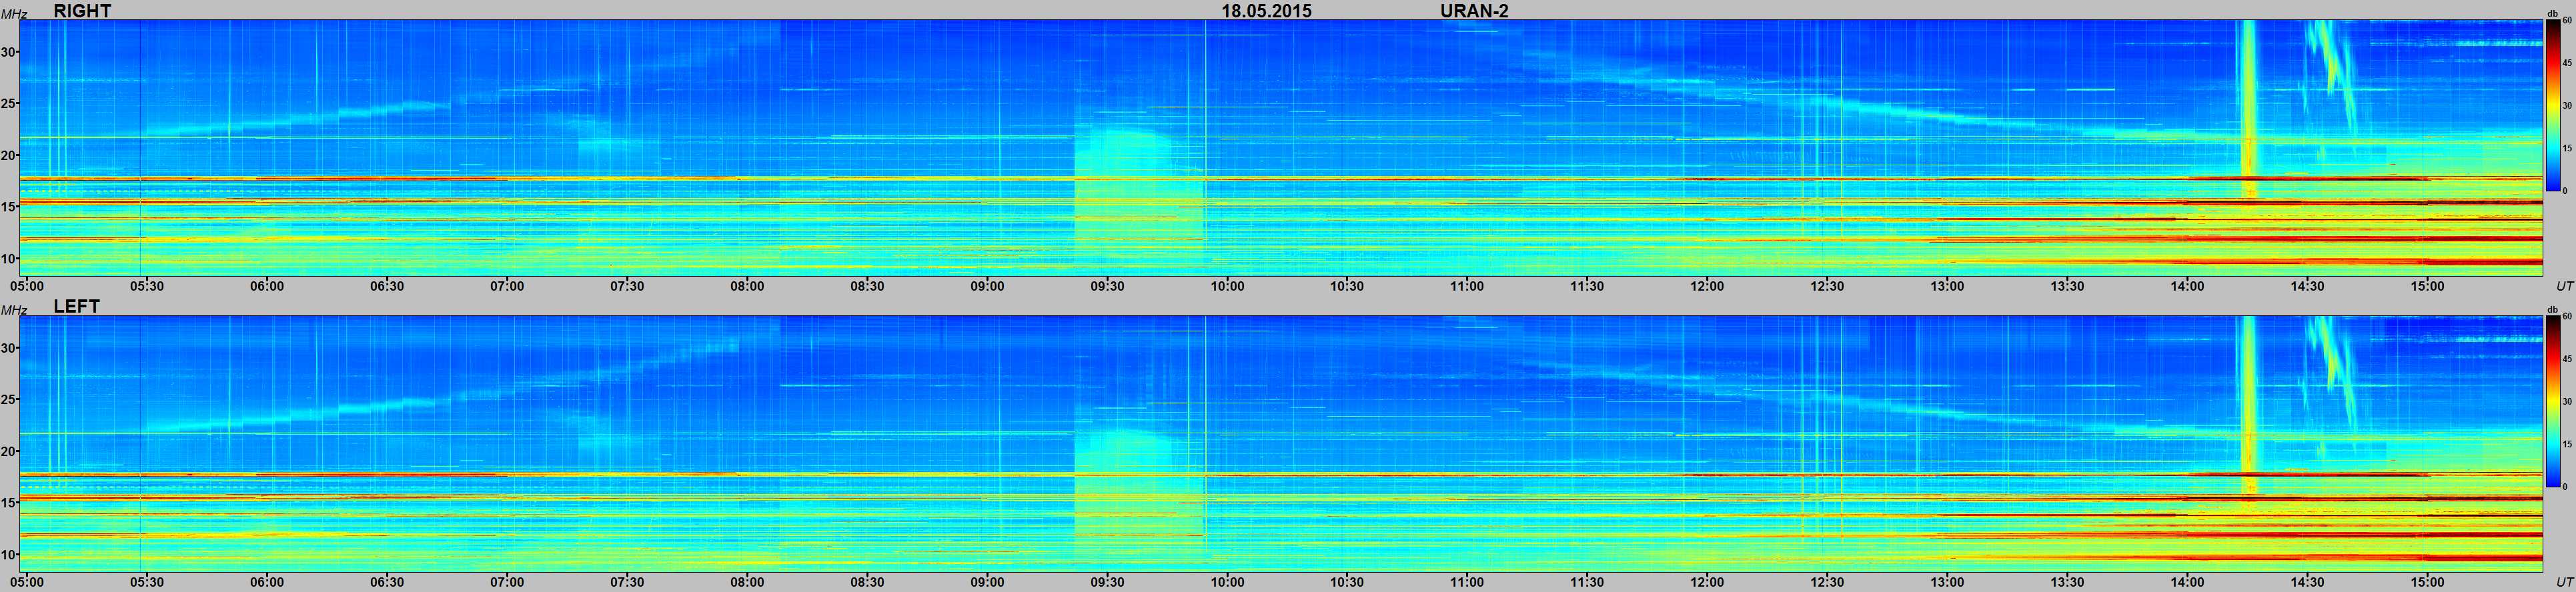Click the 07:30 tick under LEFT panel
The height and width of the screenshot is (592, 2576).
(627, 582)
